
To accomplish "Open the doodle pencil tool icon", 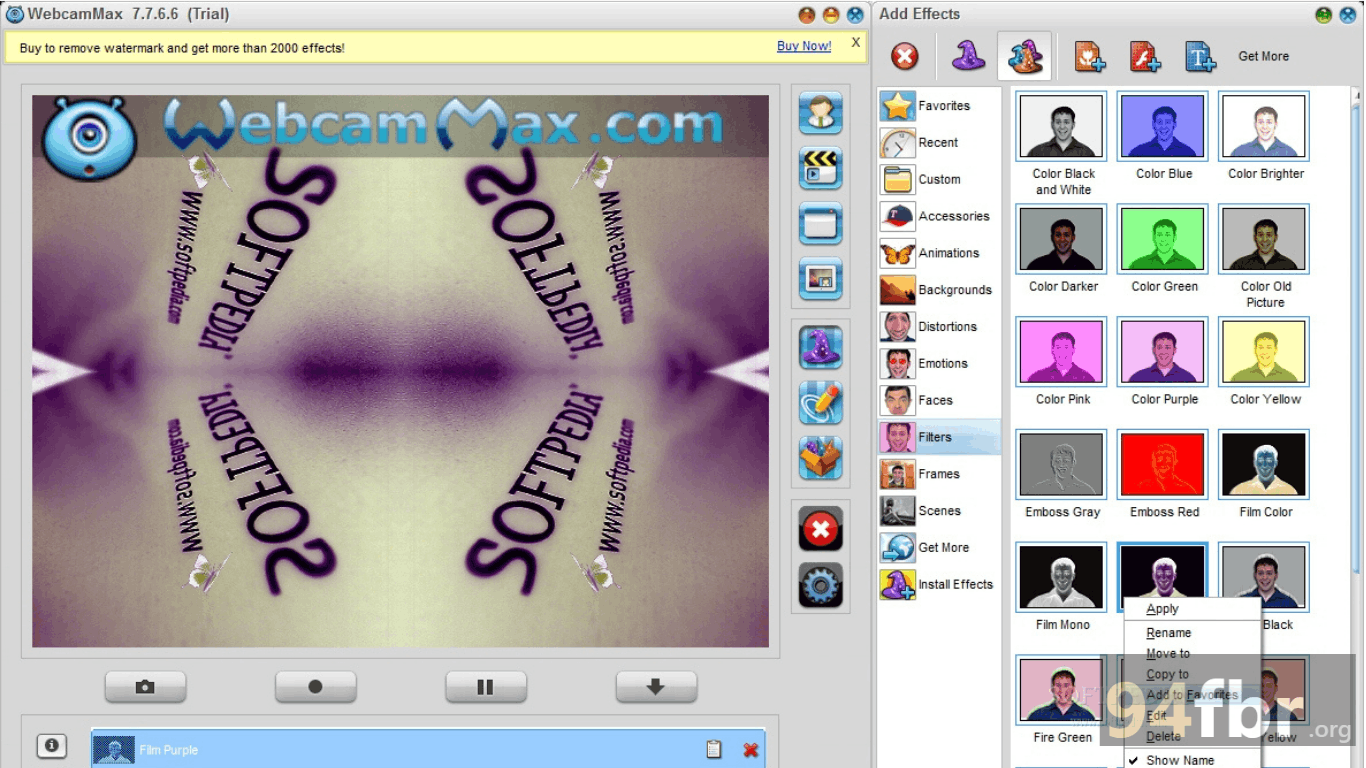I will coord(820,403).
